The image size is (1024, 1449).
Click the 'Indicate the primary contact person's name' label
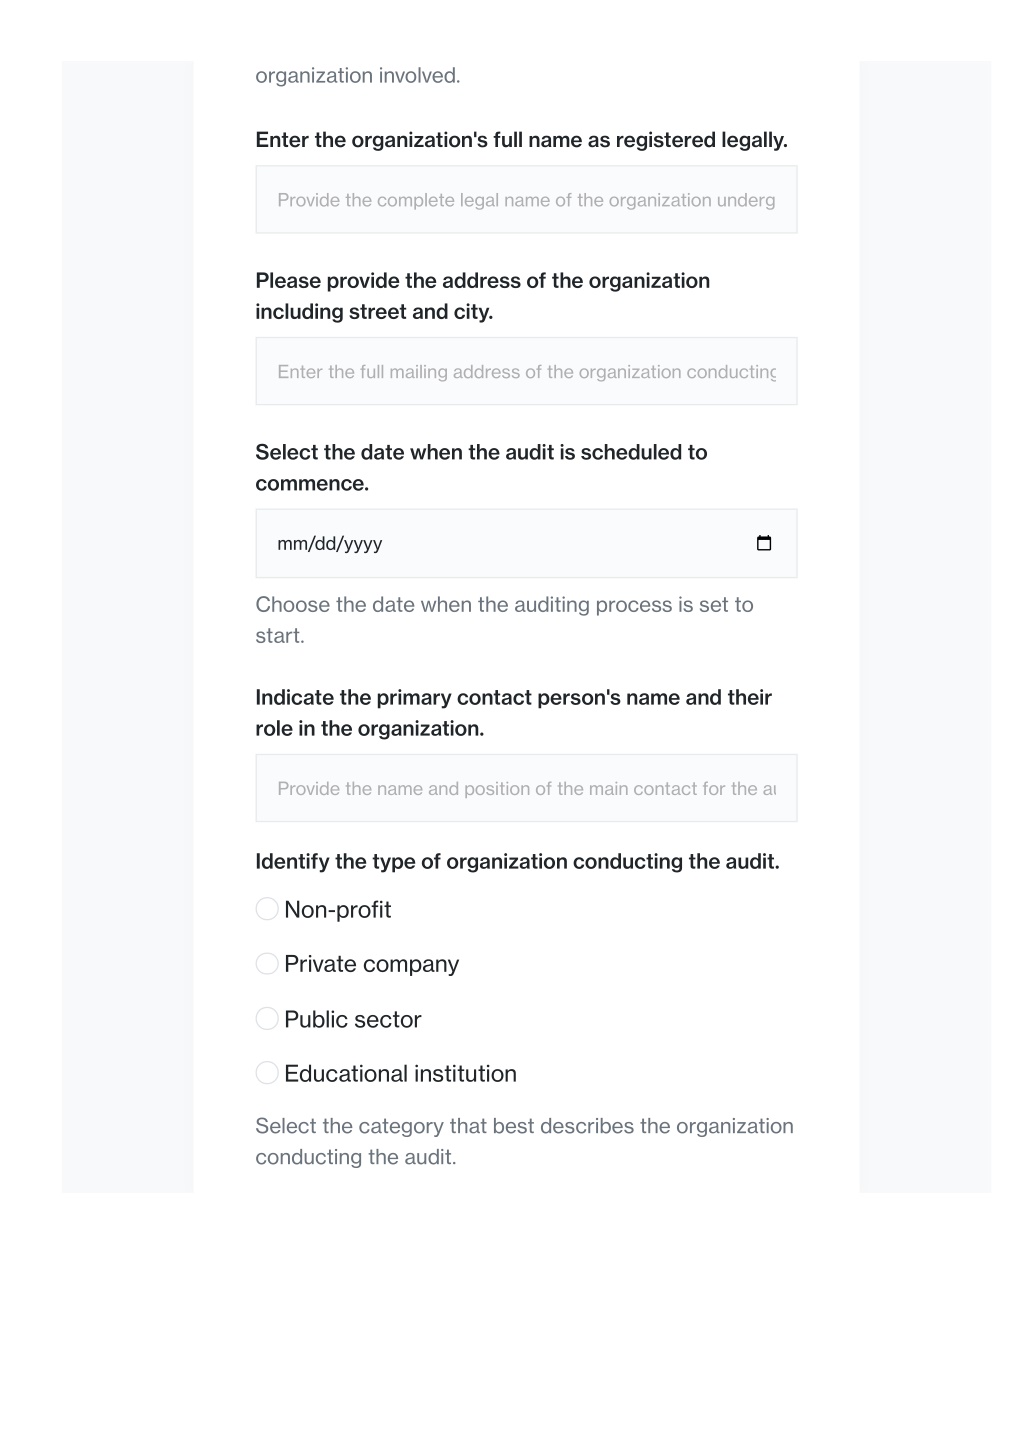(513, 713)
